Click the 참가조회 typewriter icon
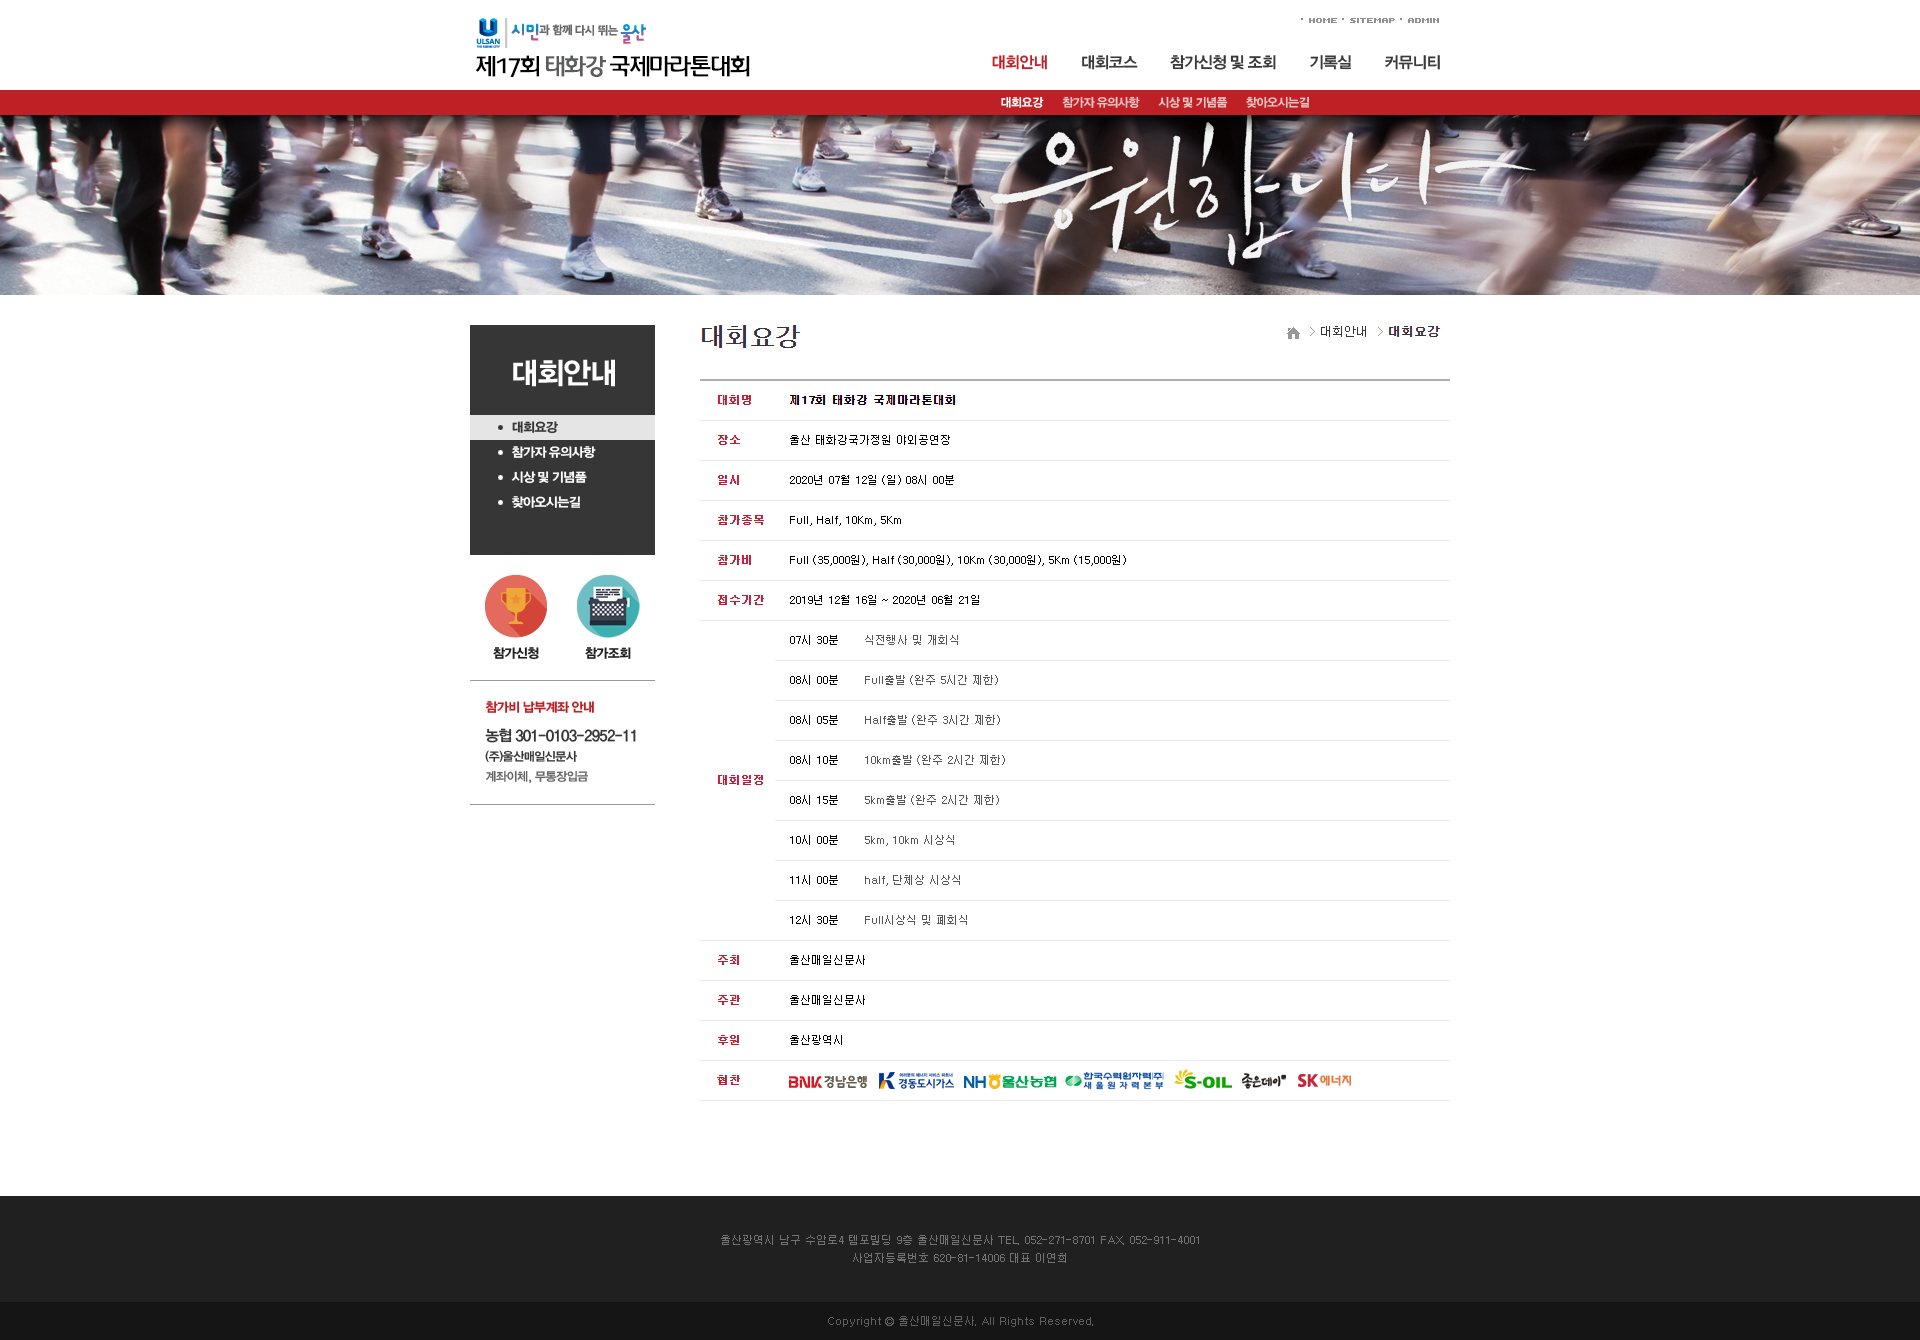1920x1340 pixels. [x=607, y=606]
